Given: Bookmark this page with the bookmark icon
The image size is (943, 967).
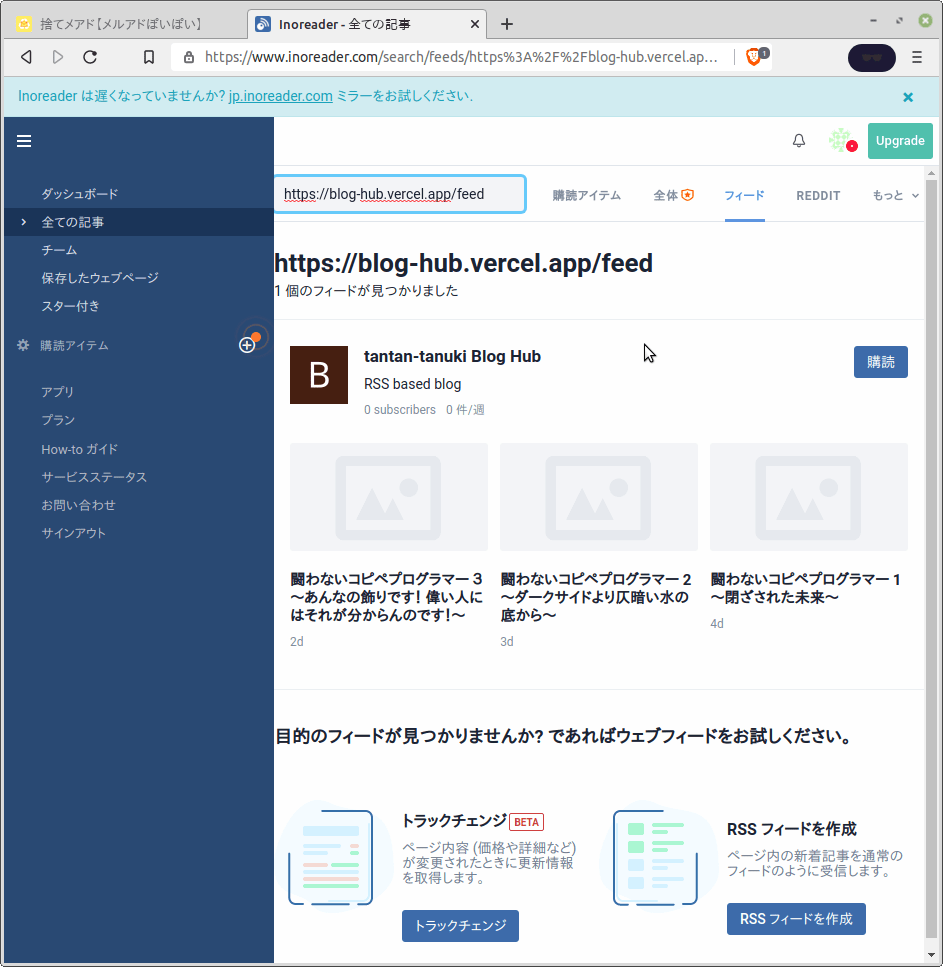Looking at the screenshot, I should point(149,57).
